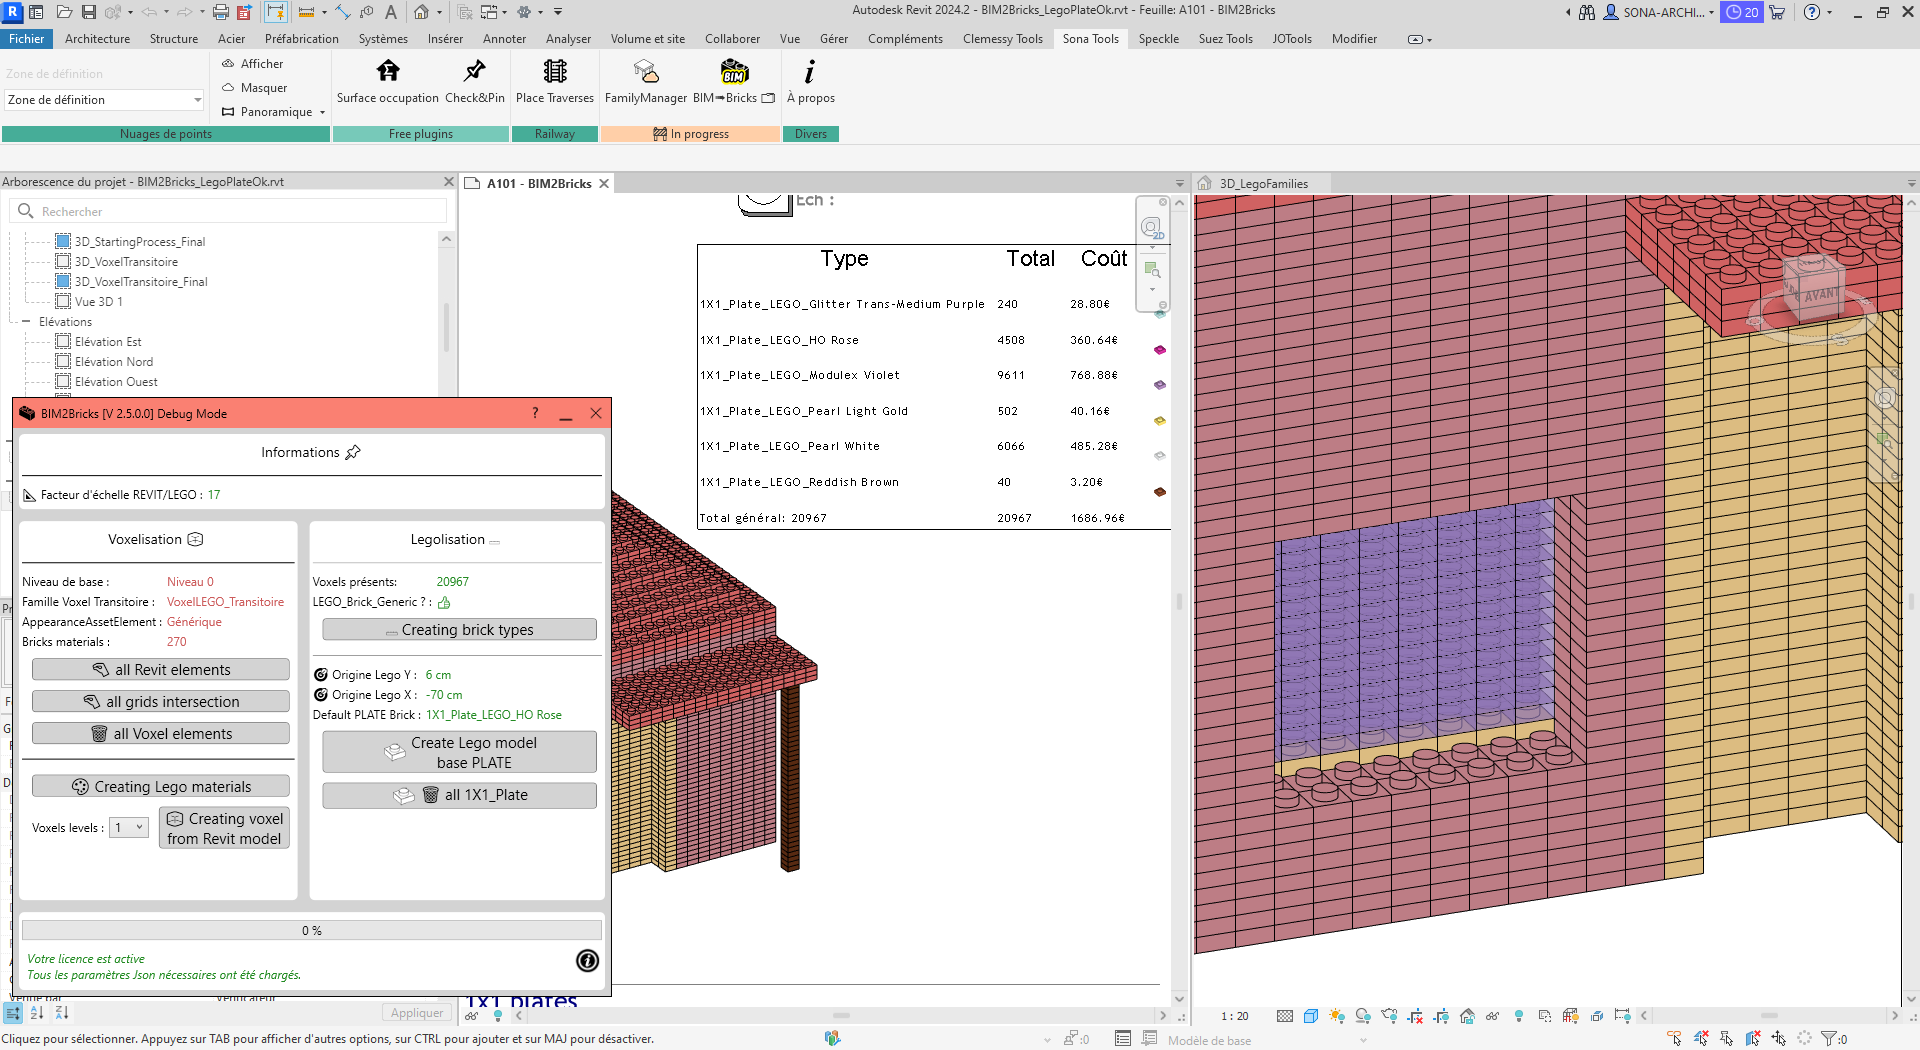Open the Surface occupation plugin
The height and width of the screenshot is (1050, 1920).
(x=387, y=81)
